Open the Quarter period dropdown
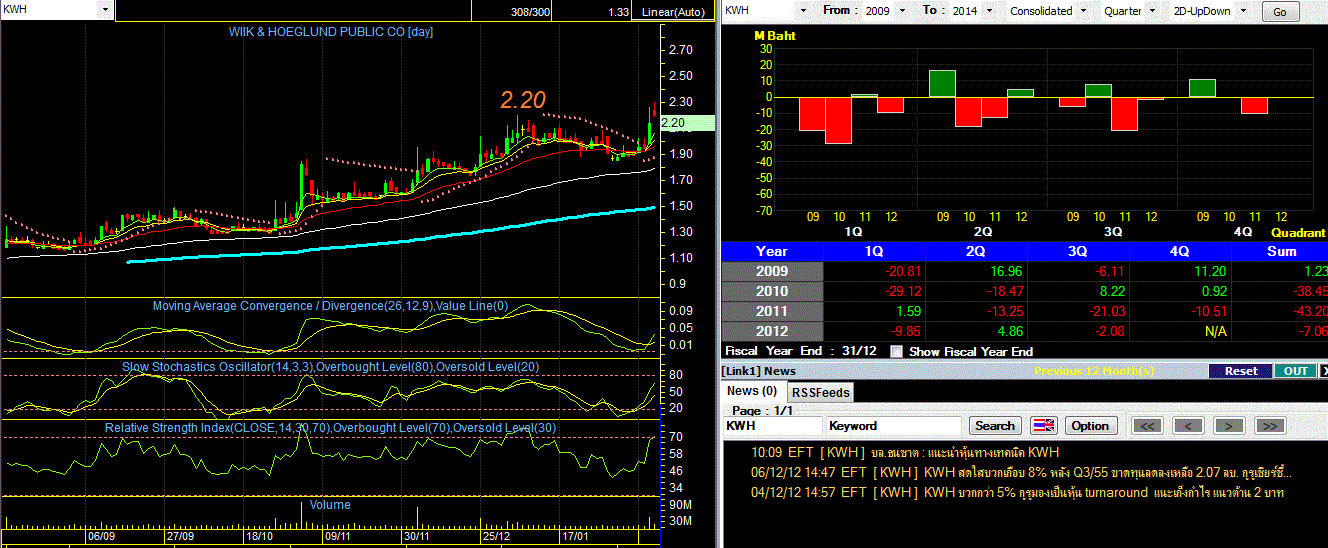 point(1151,10)
